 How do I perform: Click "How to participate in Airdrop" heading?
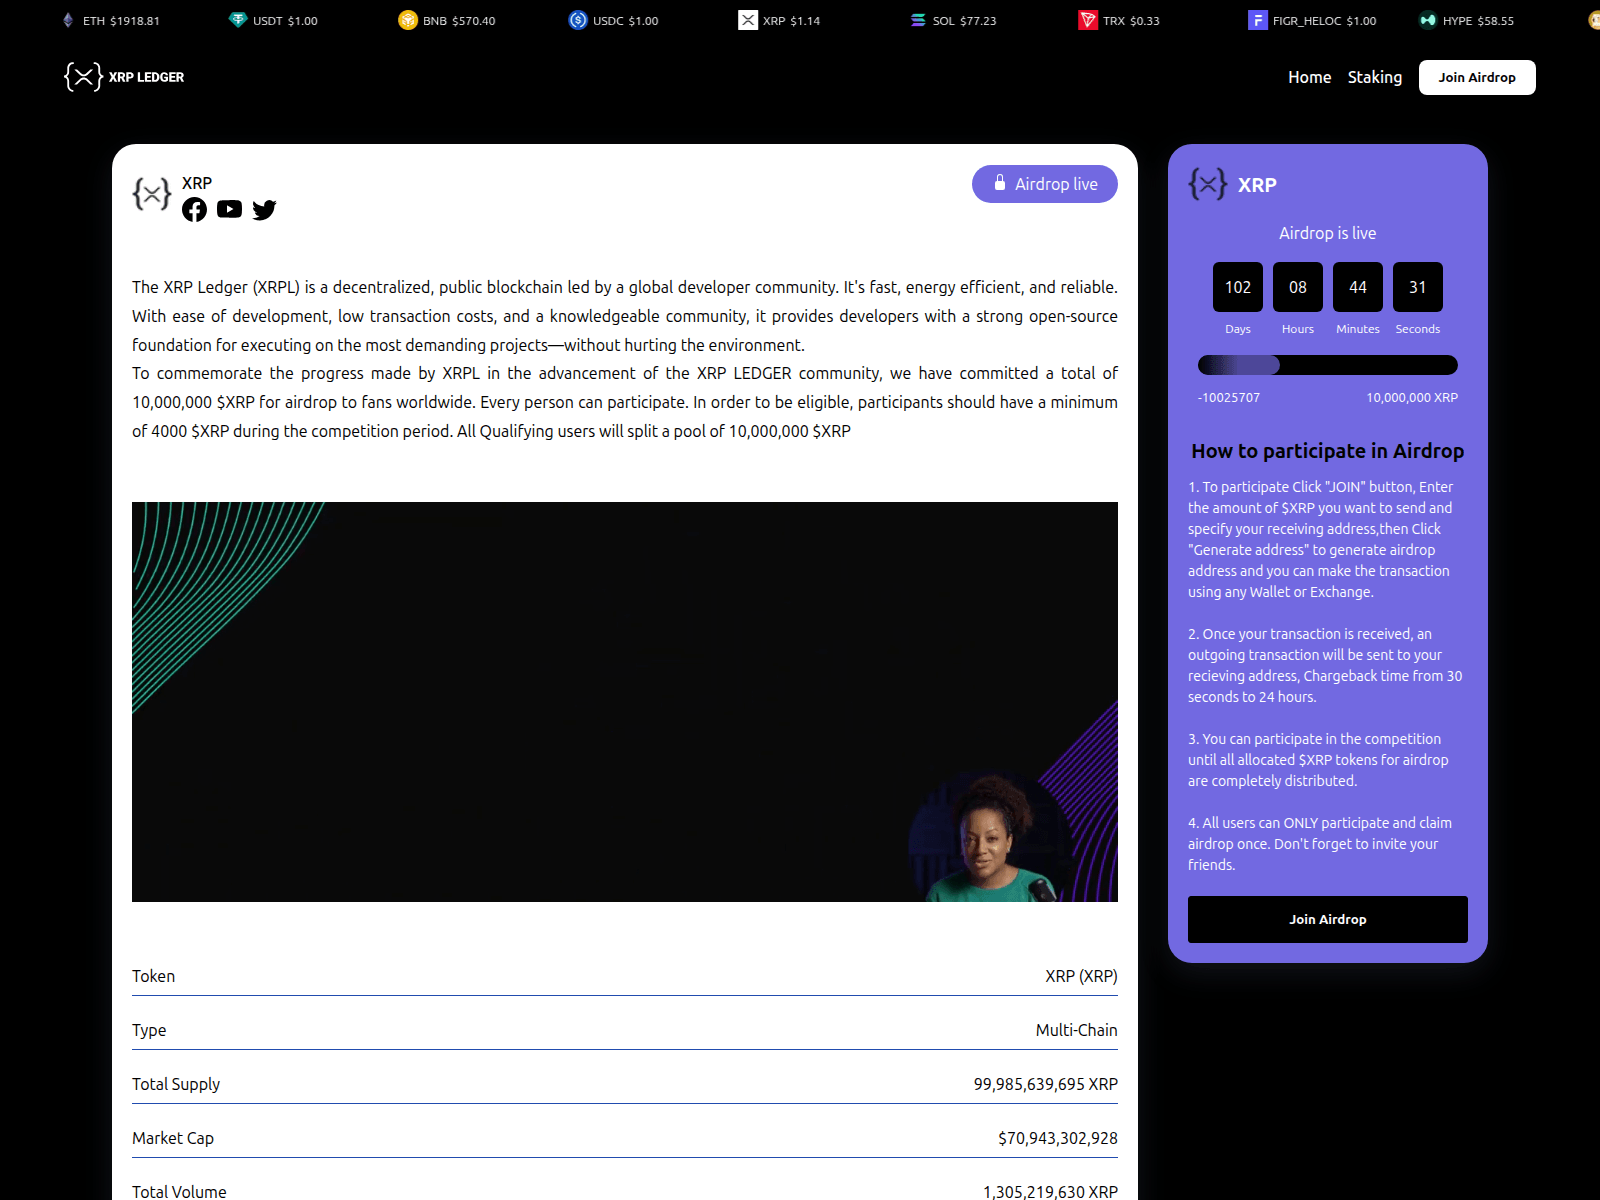pos(1328,451)
